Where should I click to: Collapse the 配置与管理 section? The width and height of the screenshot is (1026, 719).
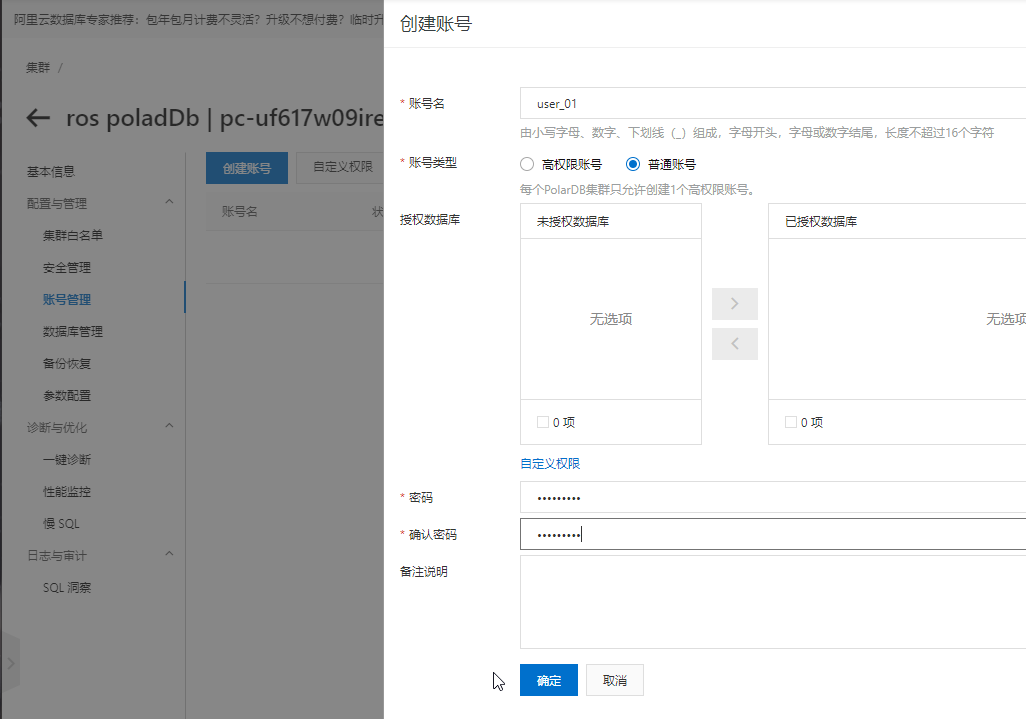tap(169, 202)
